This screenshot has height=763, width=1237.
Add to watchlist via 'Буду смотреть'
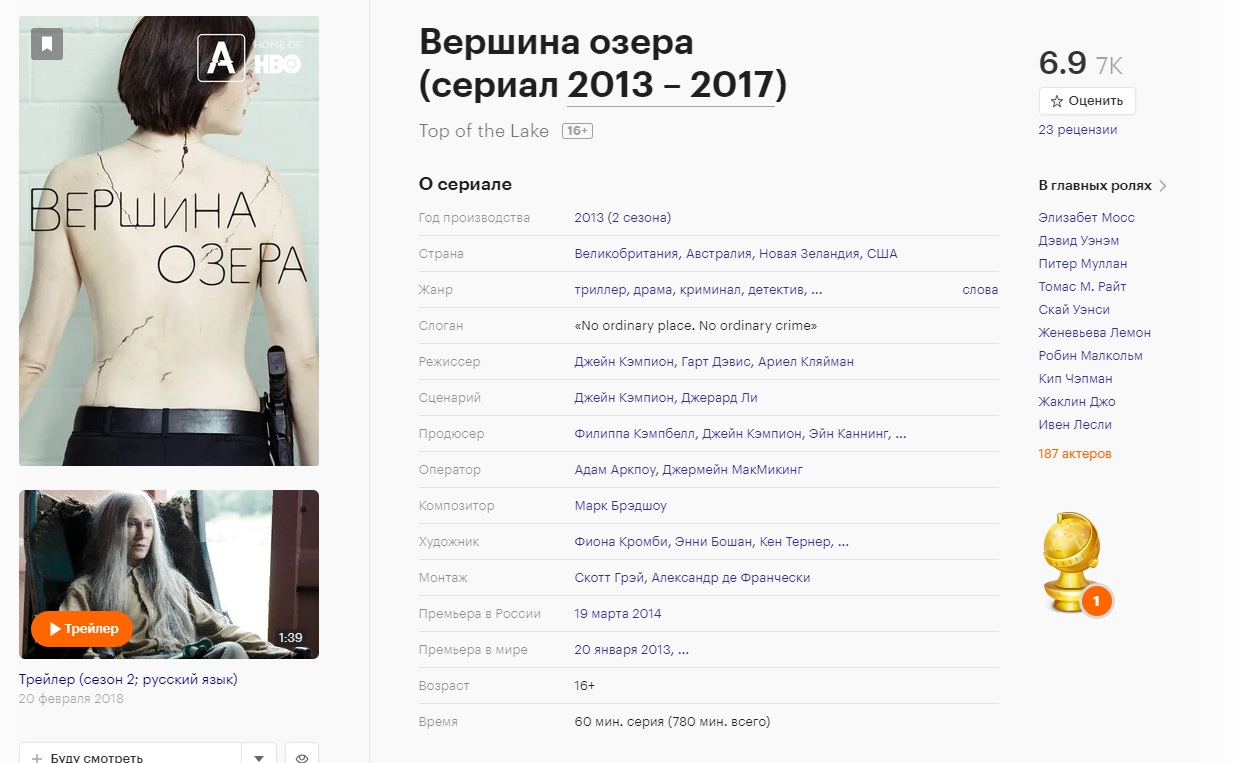130,757
